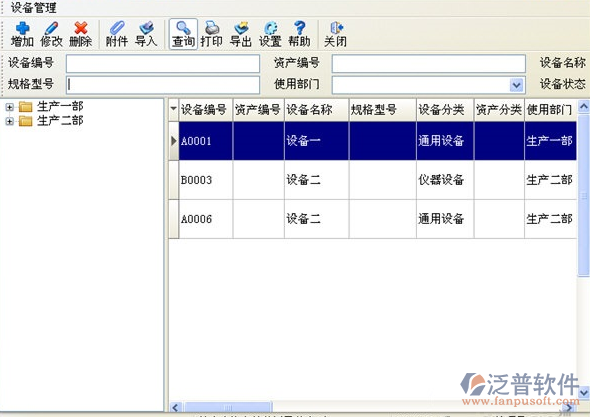Expand the 生产一部 tree node
The image size is (590, 417).
click(x=9, y=107)
